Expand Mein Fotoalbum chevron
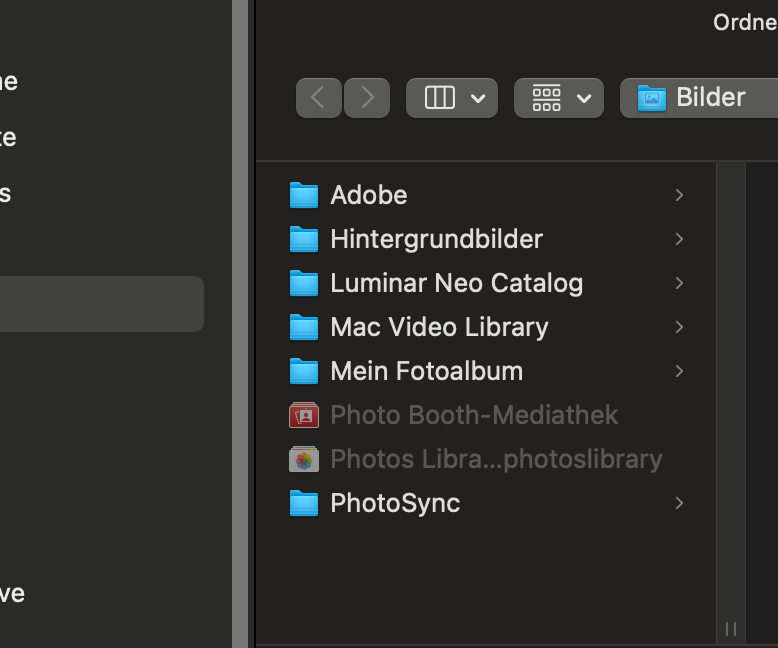The height and width of the screenshot is (648, 778). [x=679, y=371]
